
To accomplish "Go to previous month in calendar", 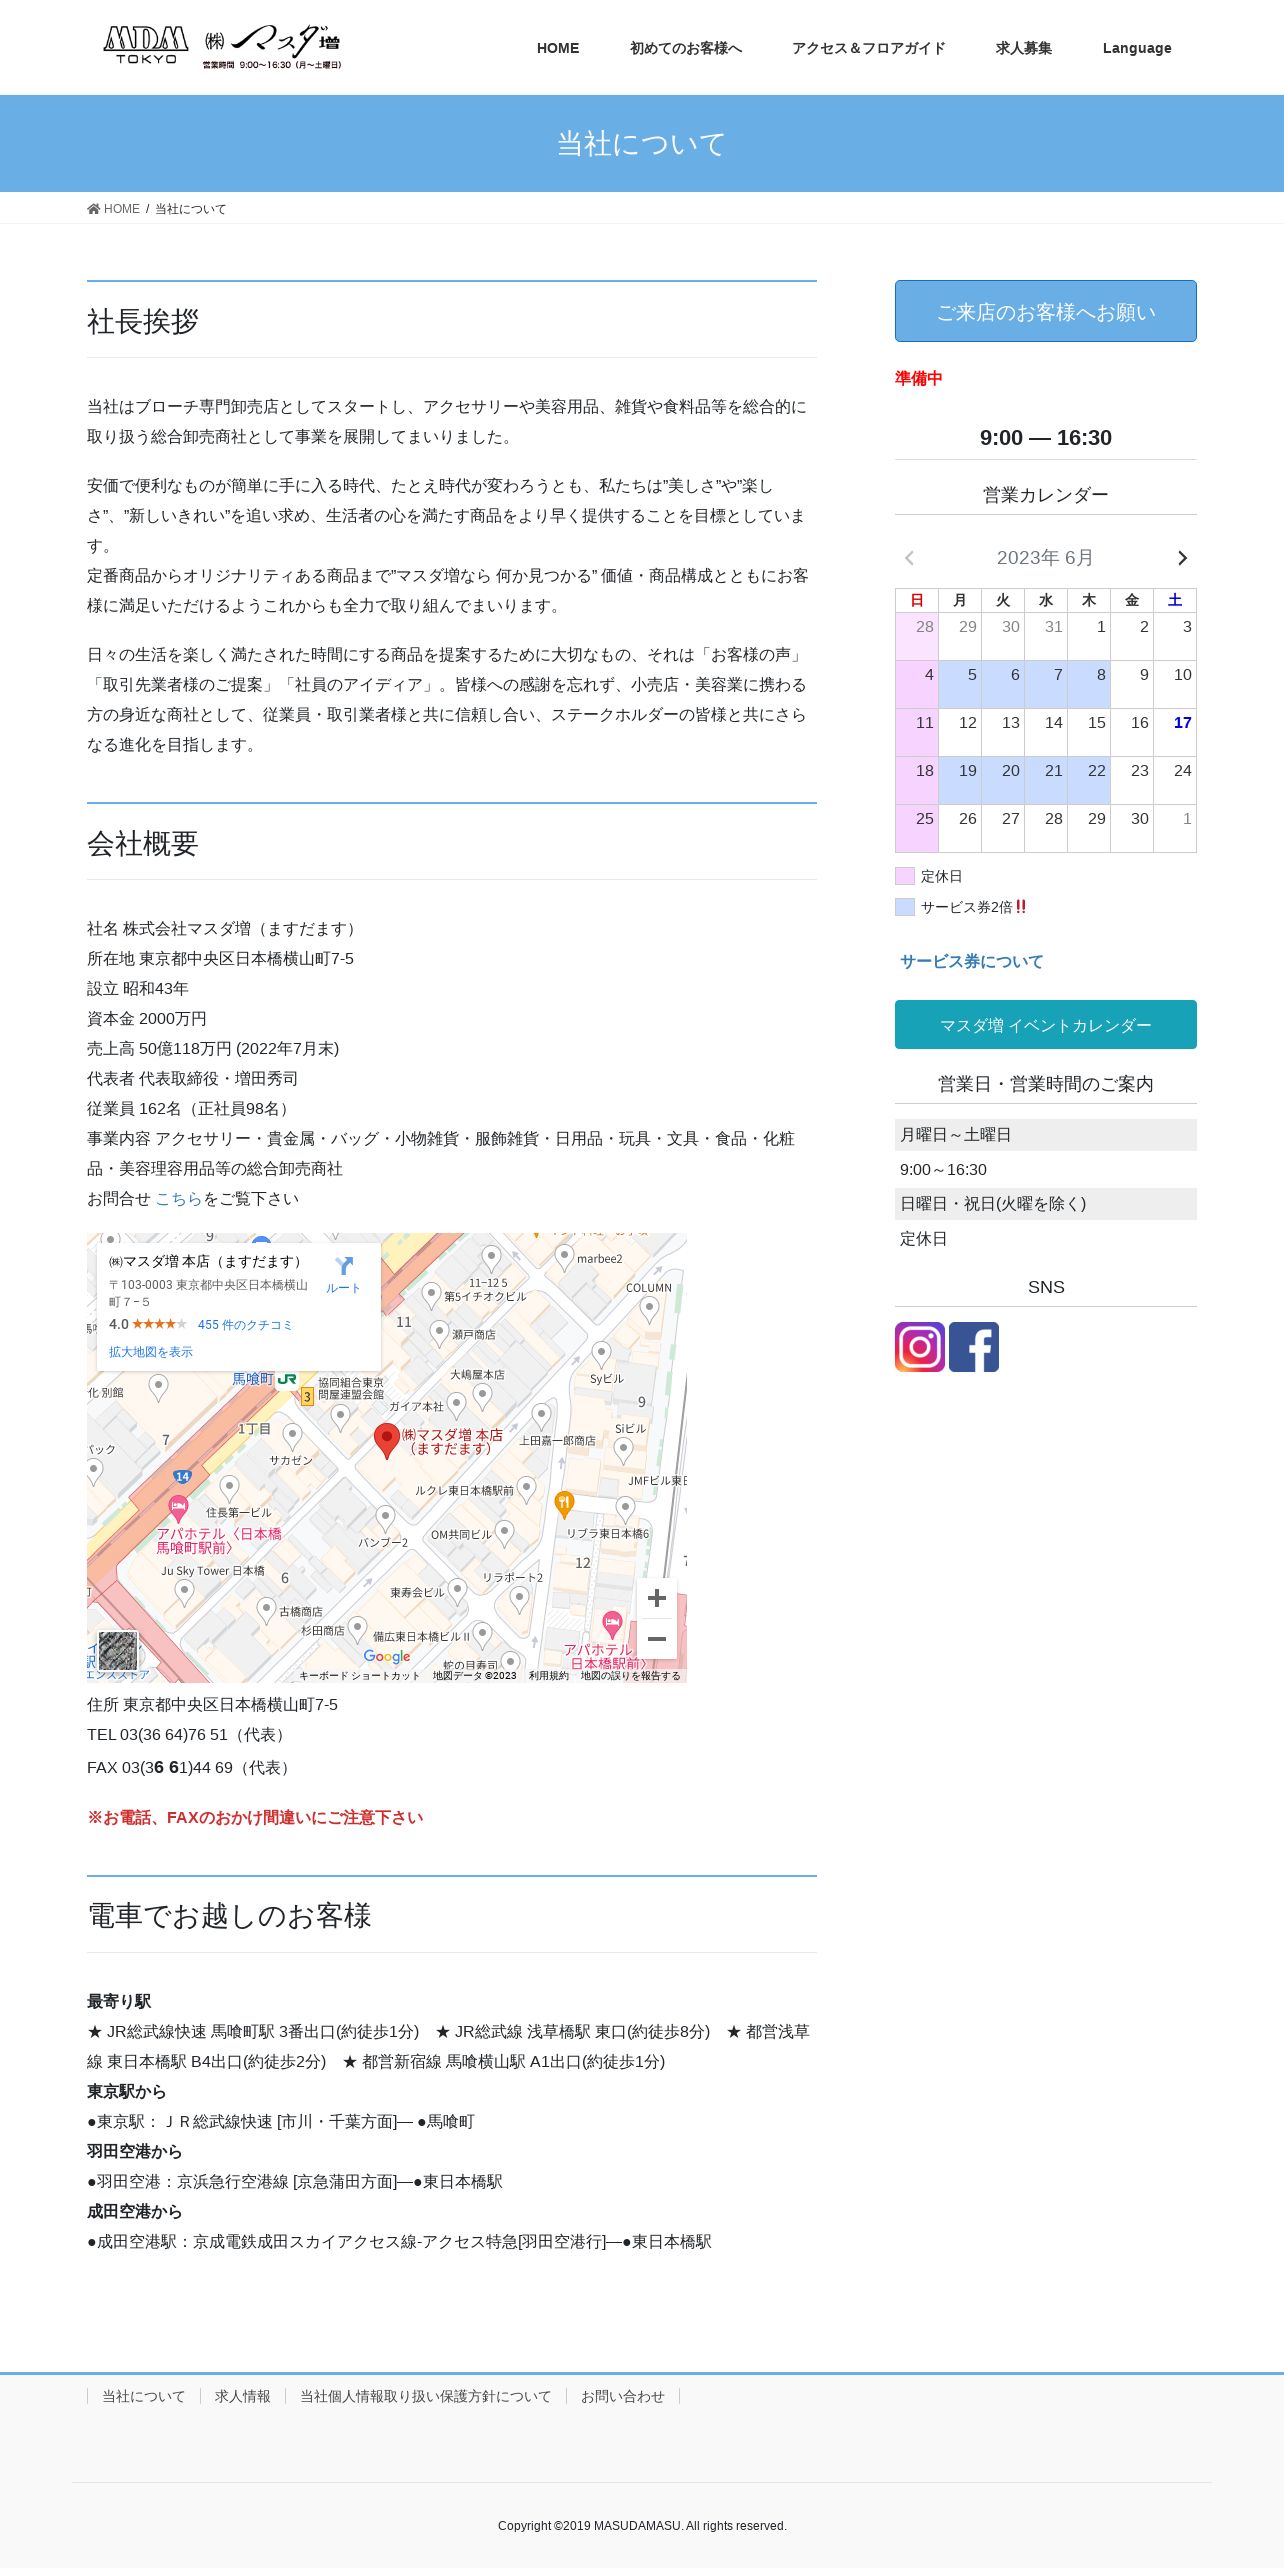I will pos(909,558).
